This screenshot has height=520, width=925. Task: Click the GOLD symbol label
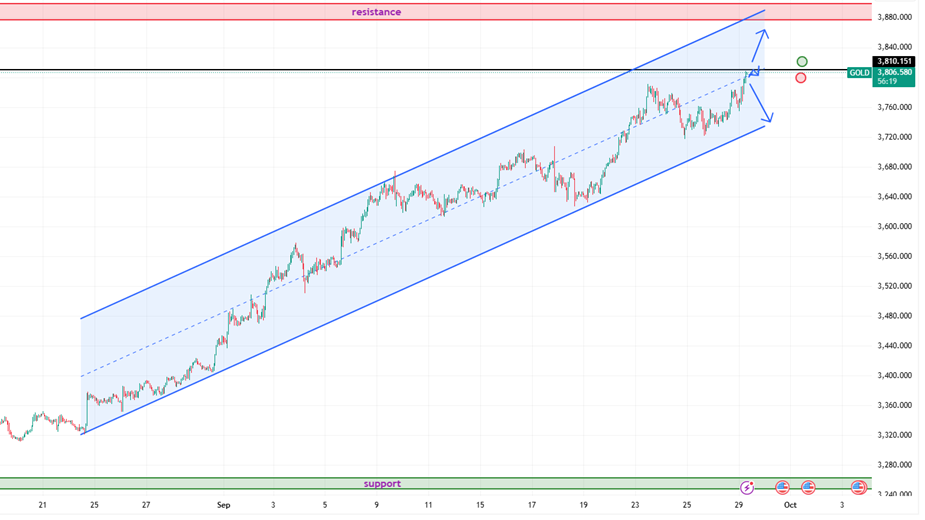pos(858,73)
